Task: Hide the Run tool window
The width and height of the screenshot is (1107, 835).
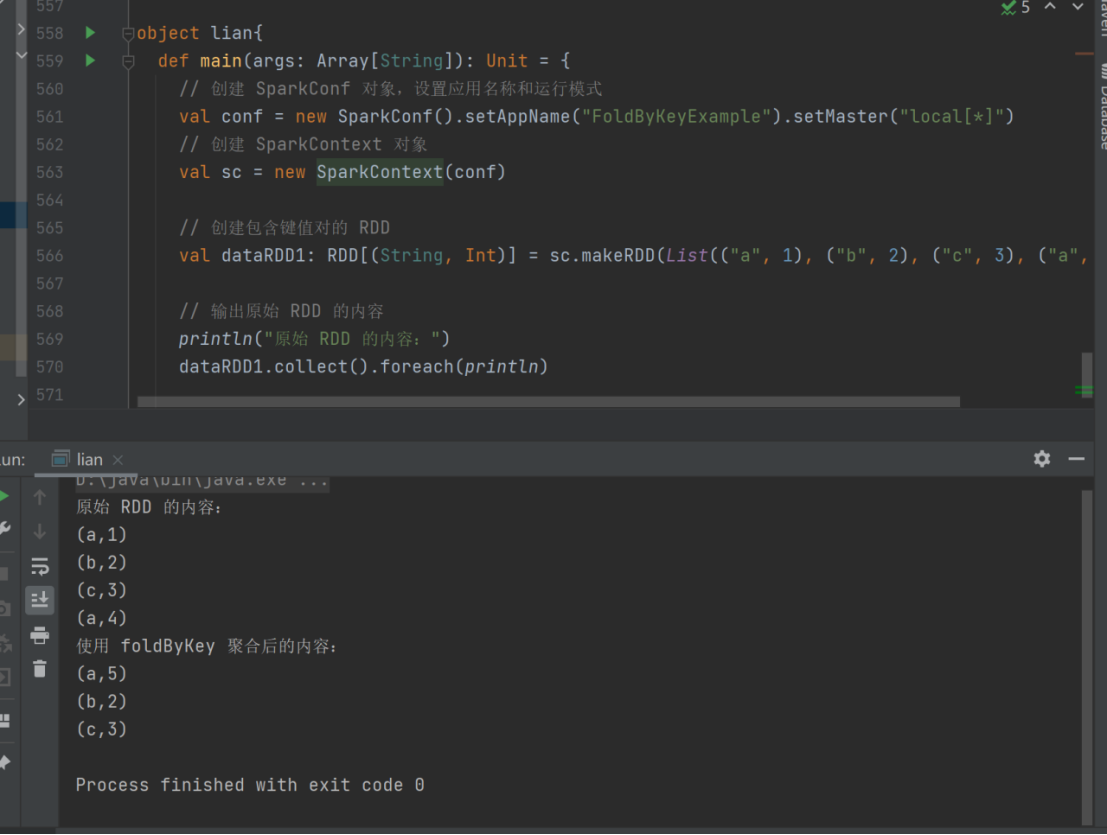Action: click(x=1076, y=459)
